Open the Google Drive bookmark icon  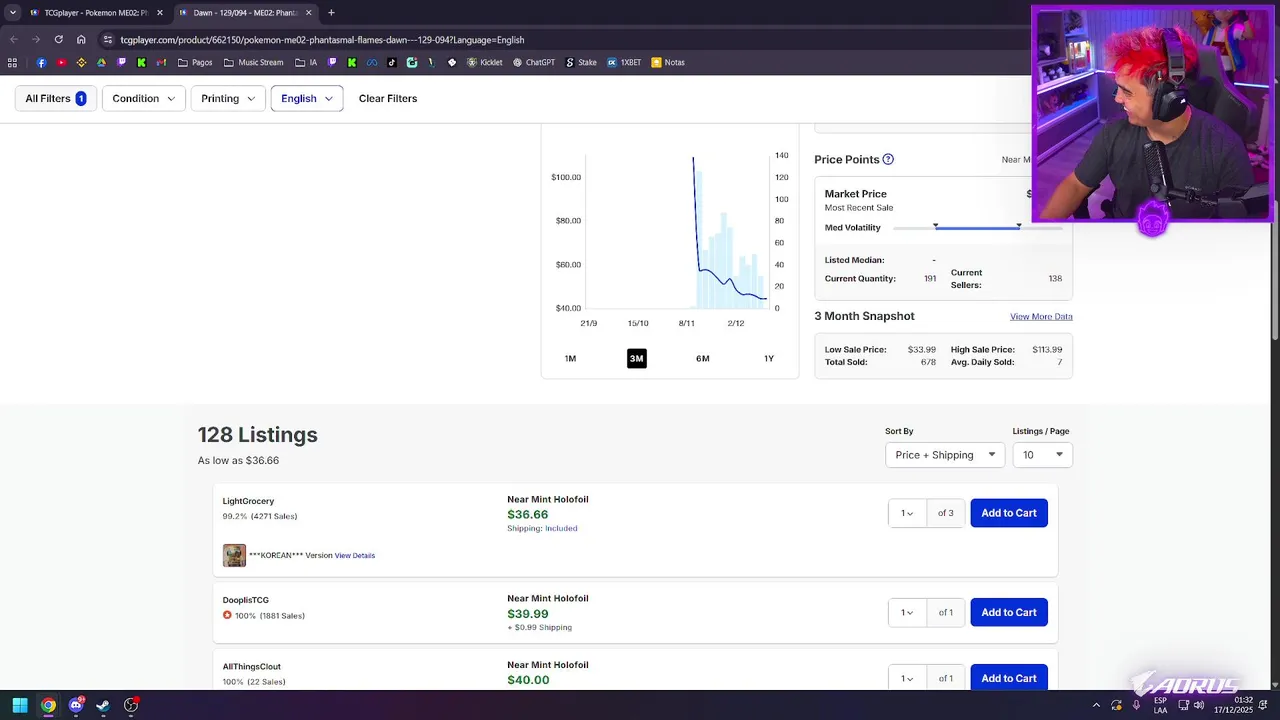(x=101, y=62)
